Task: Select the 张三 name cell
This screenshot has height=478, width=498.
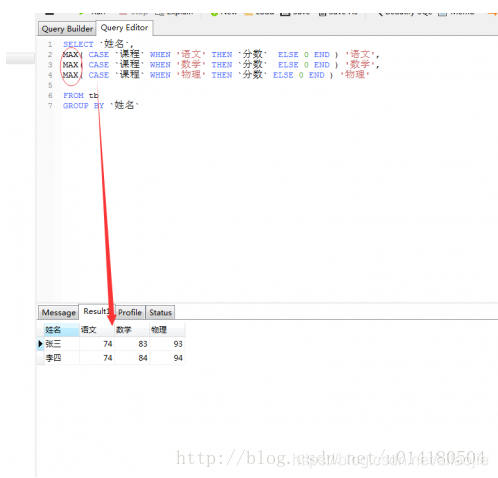Action: (61, 344)
